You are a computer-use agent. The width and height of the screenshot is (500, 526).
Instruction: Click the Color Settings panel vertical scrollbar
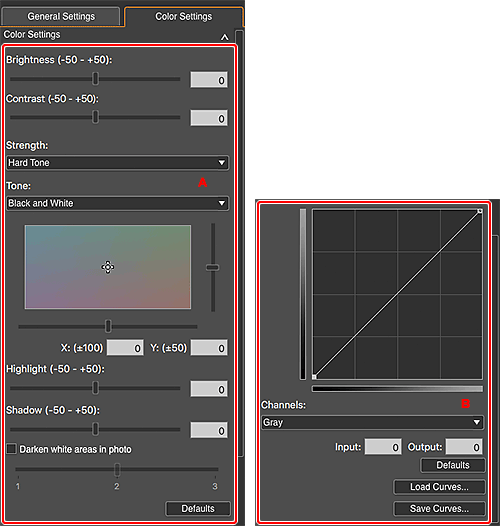pos(240,243)
